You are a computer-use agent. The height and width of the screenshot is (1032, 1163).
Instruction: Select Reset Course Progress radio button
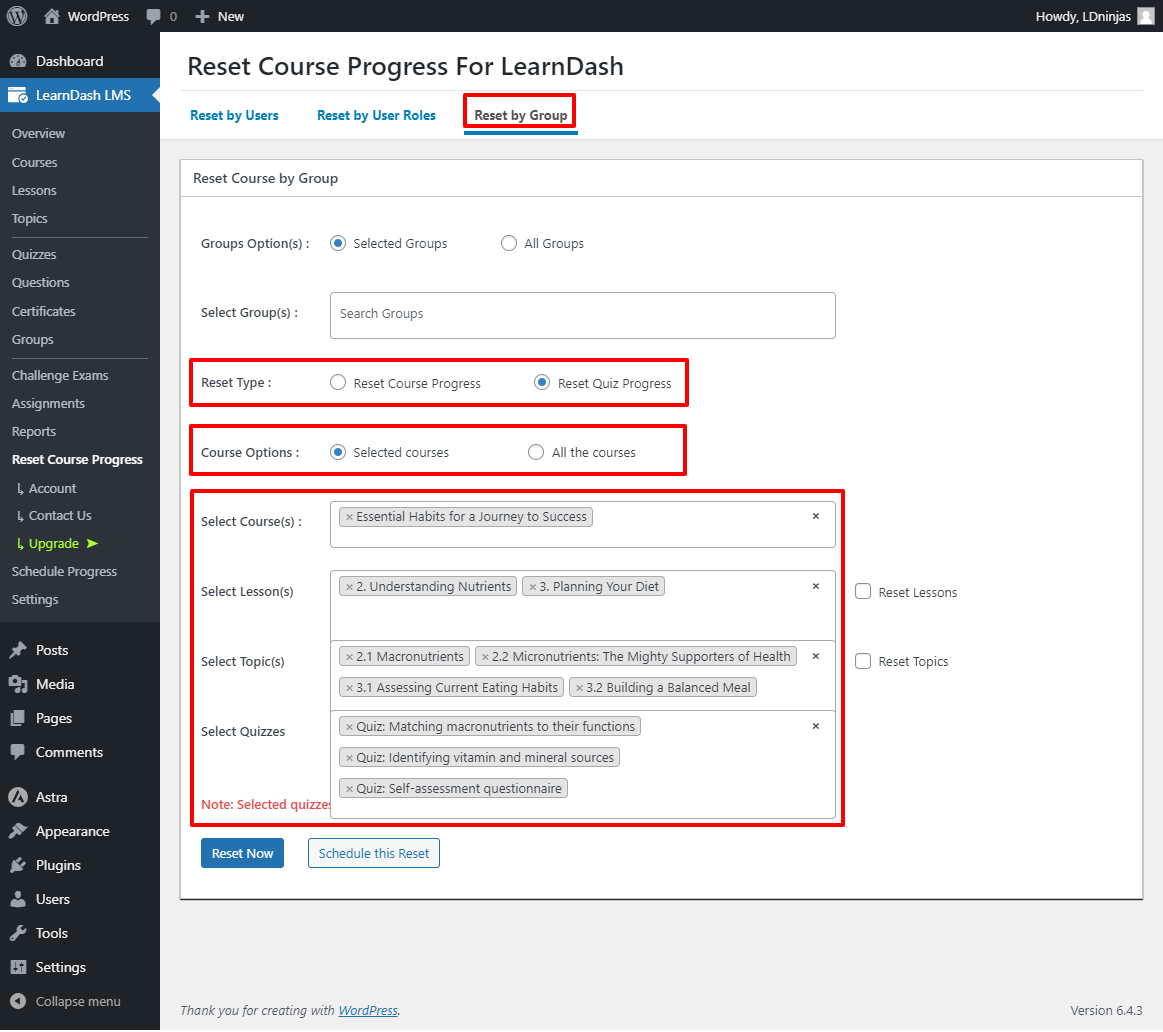337,383
